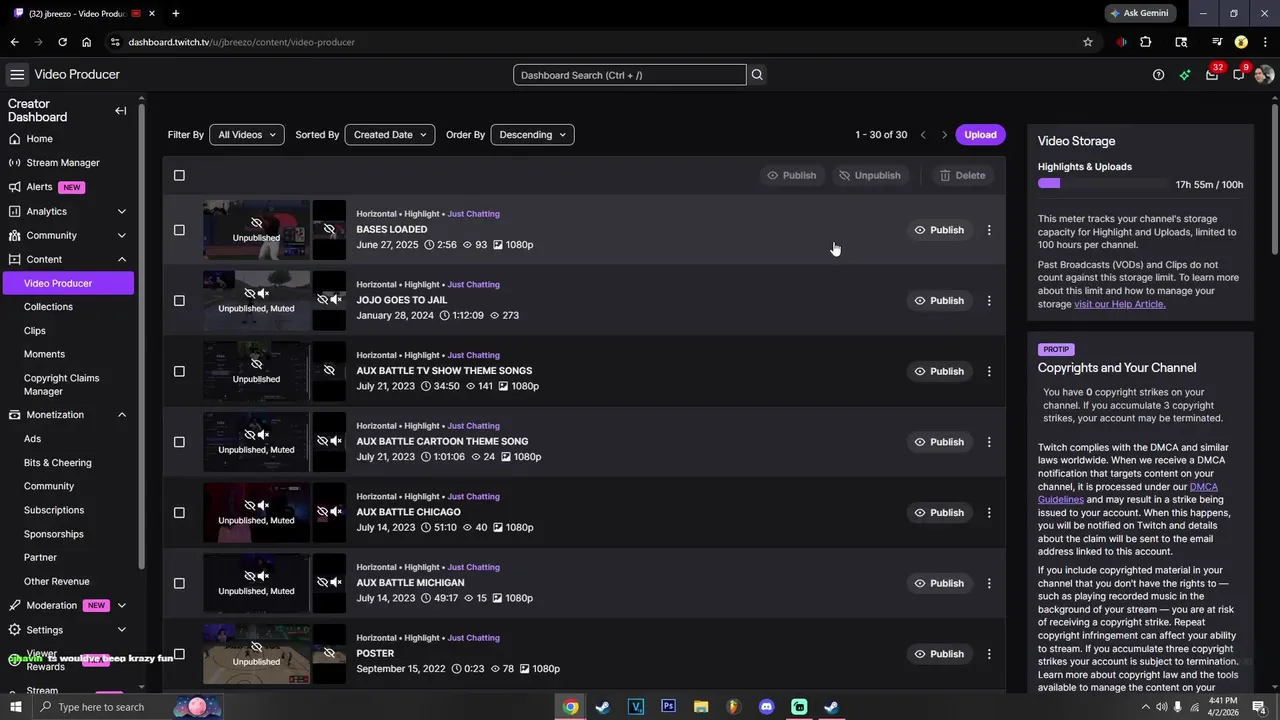Collapse the Monetization sidebar section
The image size is (1280, 720).
coord(122,415)
